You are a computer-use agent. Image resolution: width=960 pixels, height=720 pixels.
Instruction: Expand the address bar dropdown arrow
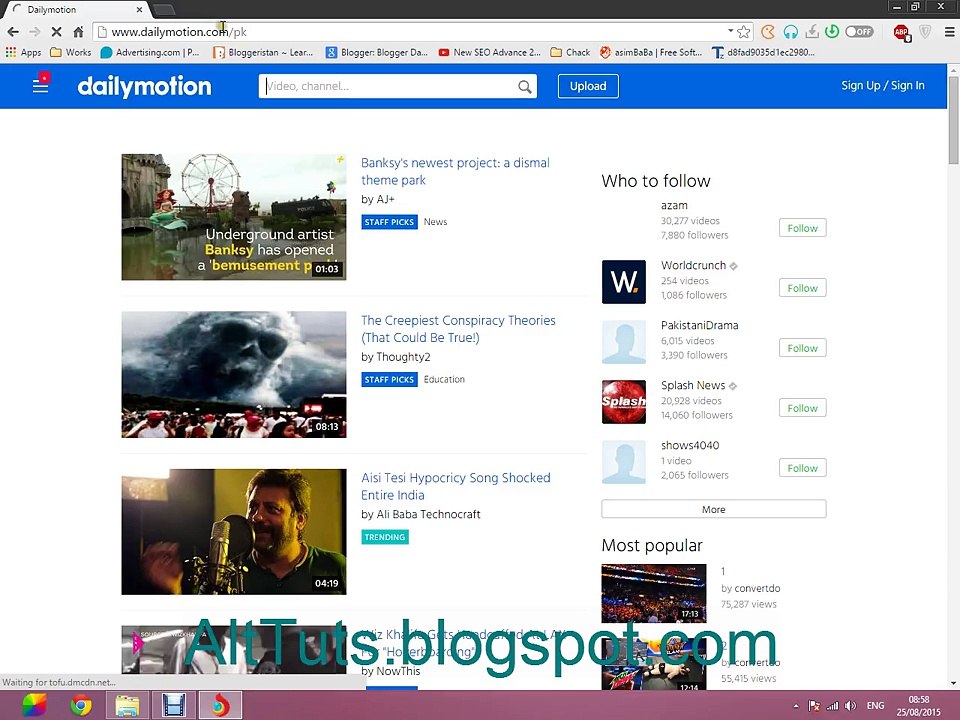[730, 31]
